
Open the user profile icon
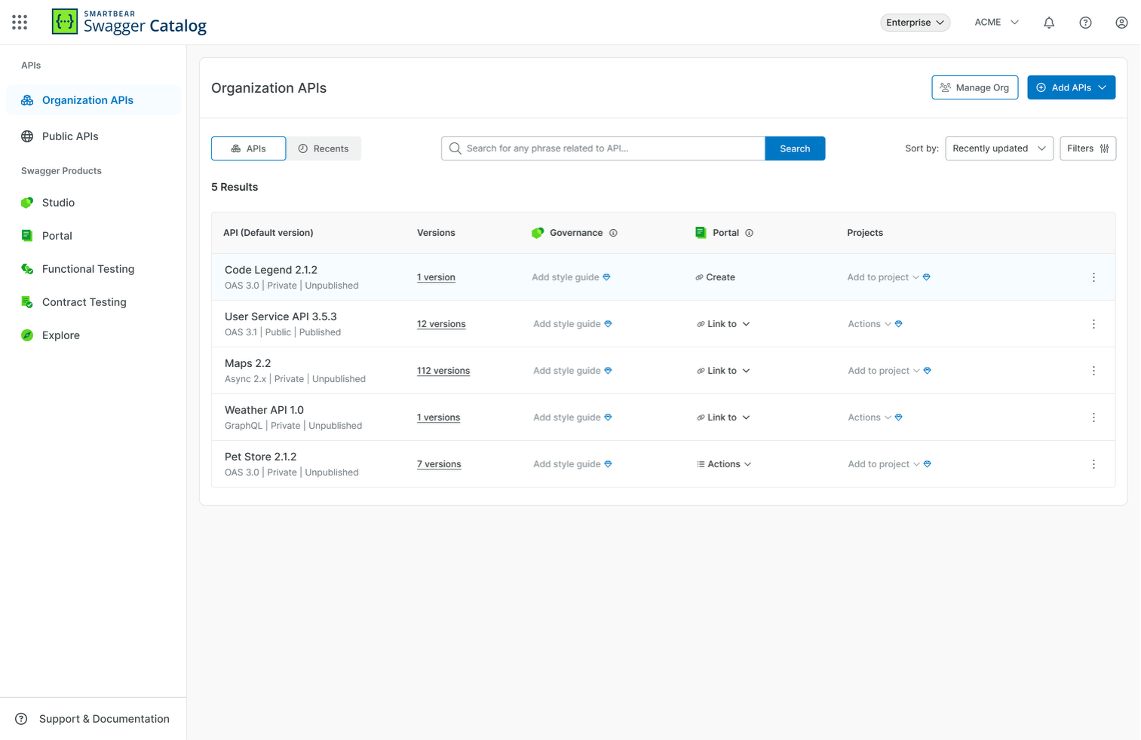(1121, 23)
